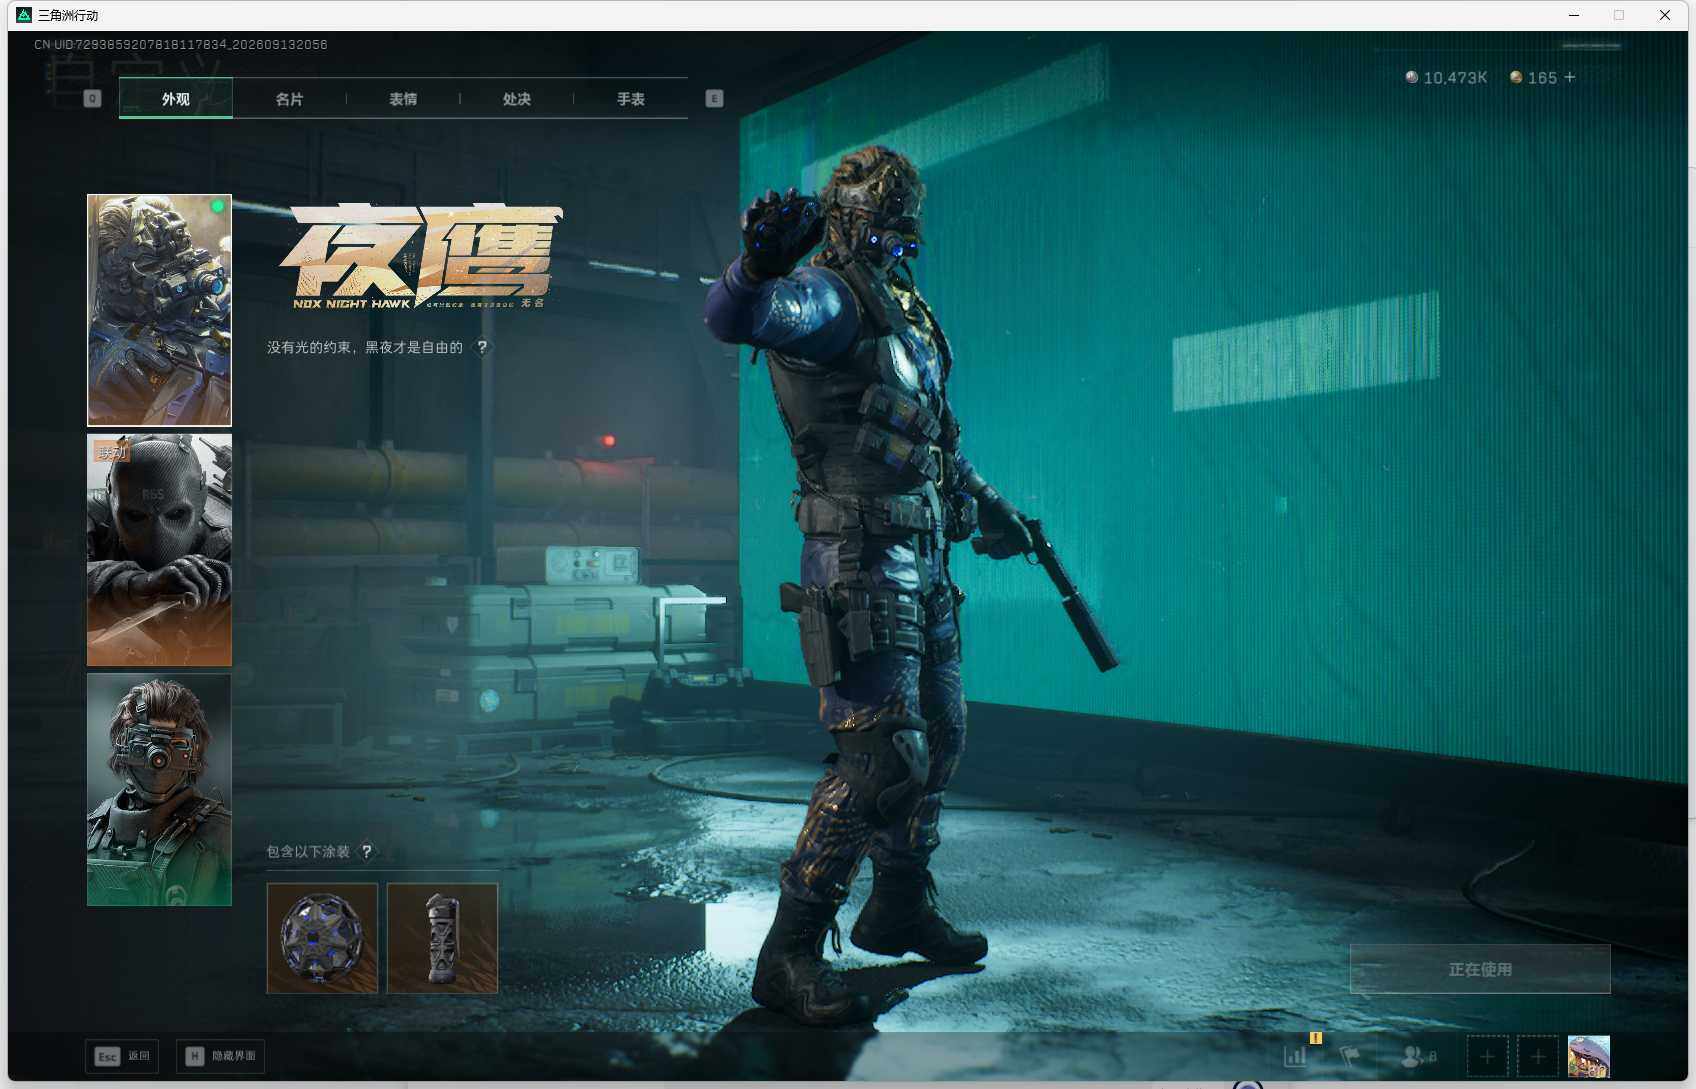The height and width of the screenshot is (1089, 1696).
Task: Open help icon beside the skin description
Action: pyautogui.click(x=482, y=347)
